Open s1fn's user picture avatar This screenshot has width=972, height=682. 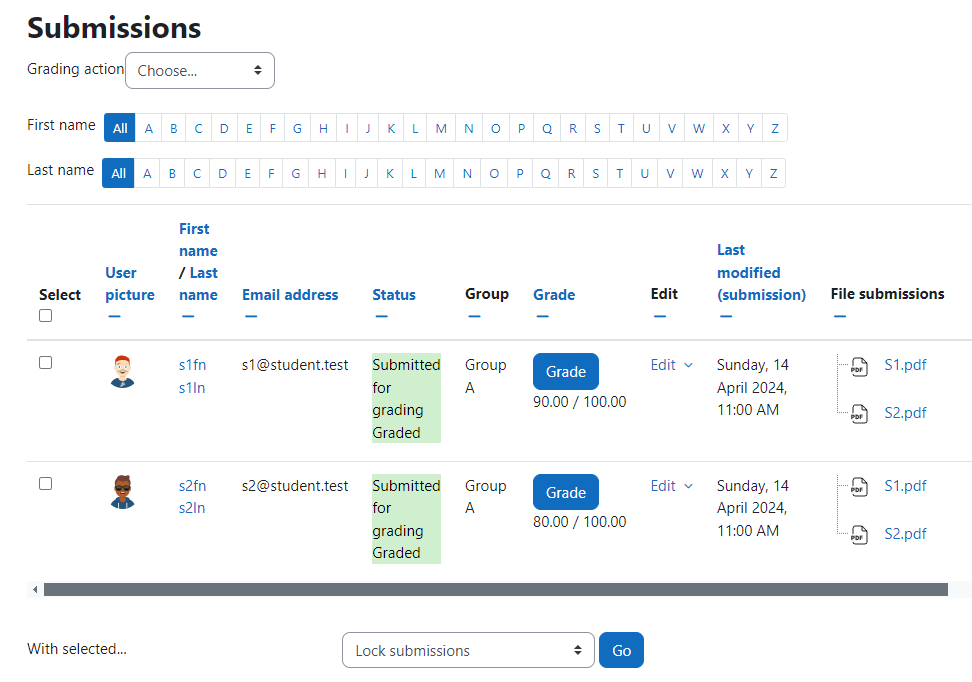pos(123,371)
